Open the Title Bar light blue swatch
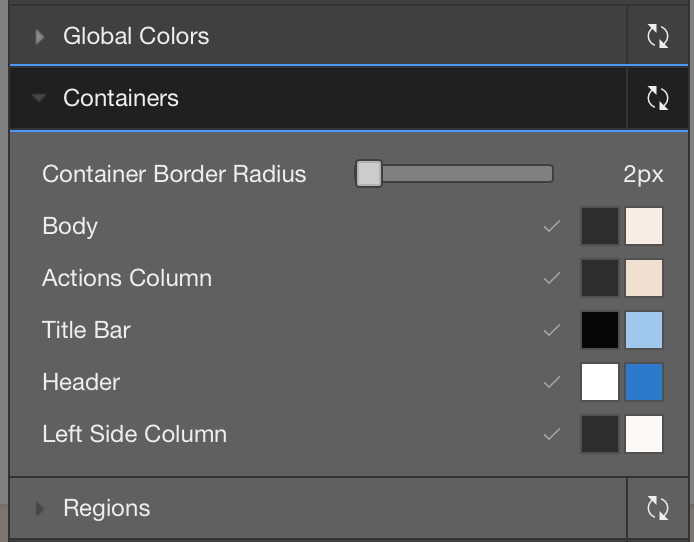694x542 pixels. [644, 330]
